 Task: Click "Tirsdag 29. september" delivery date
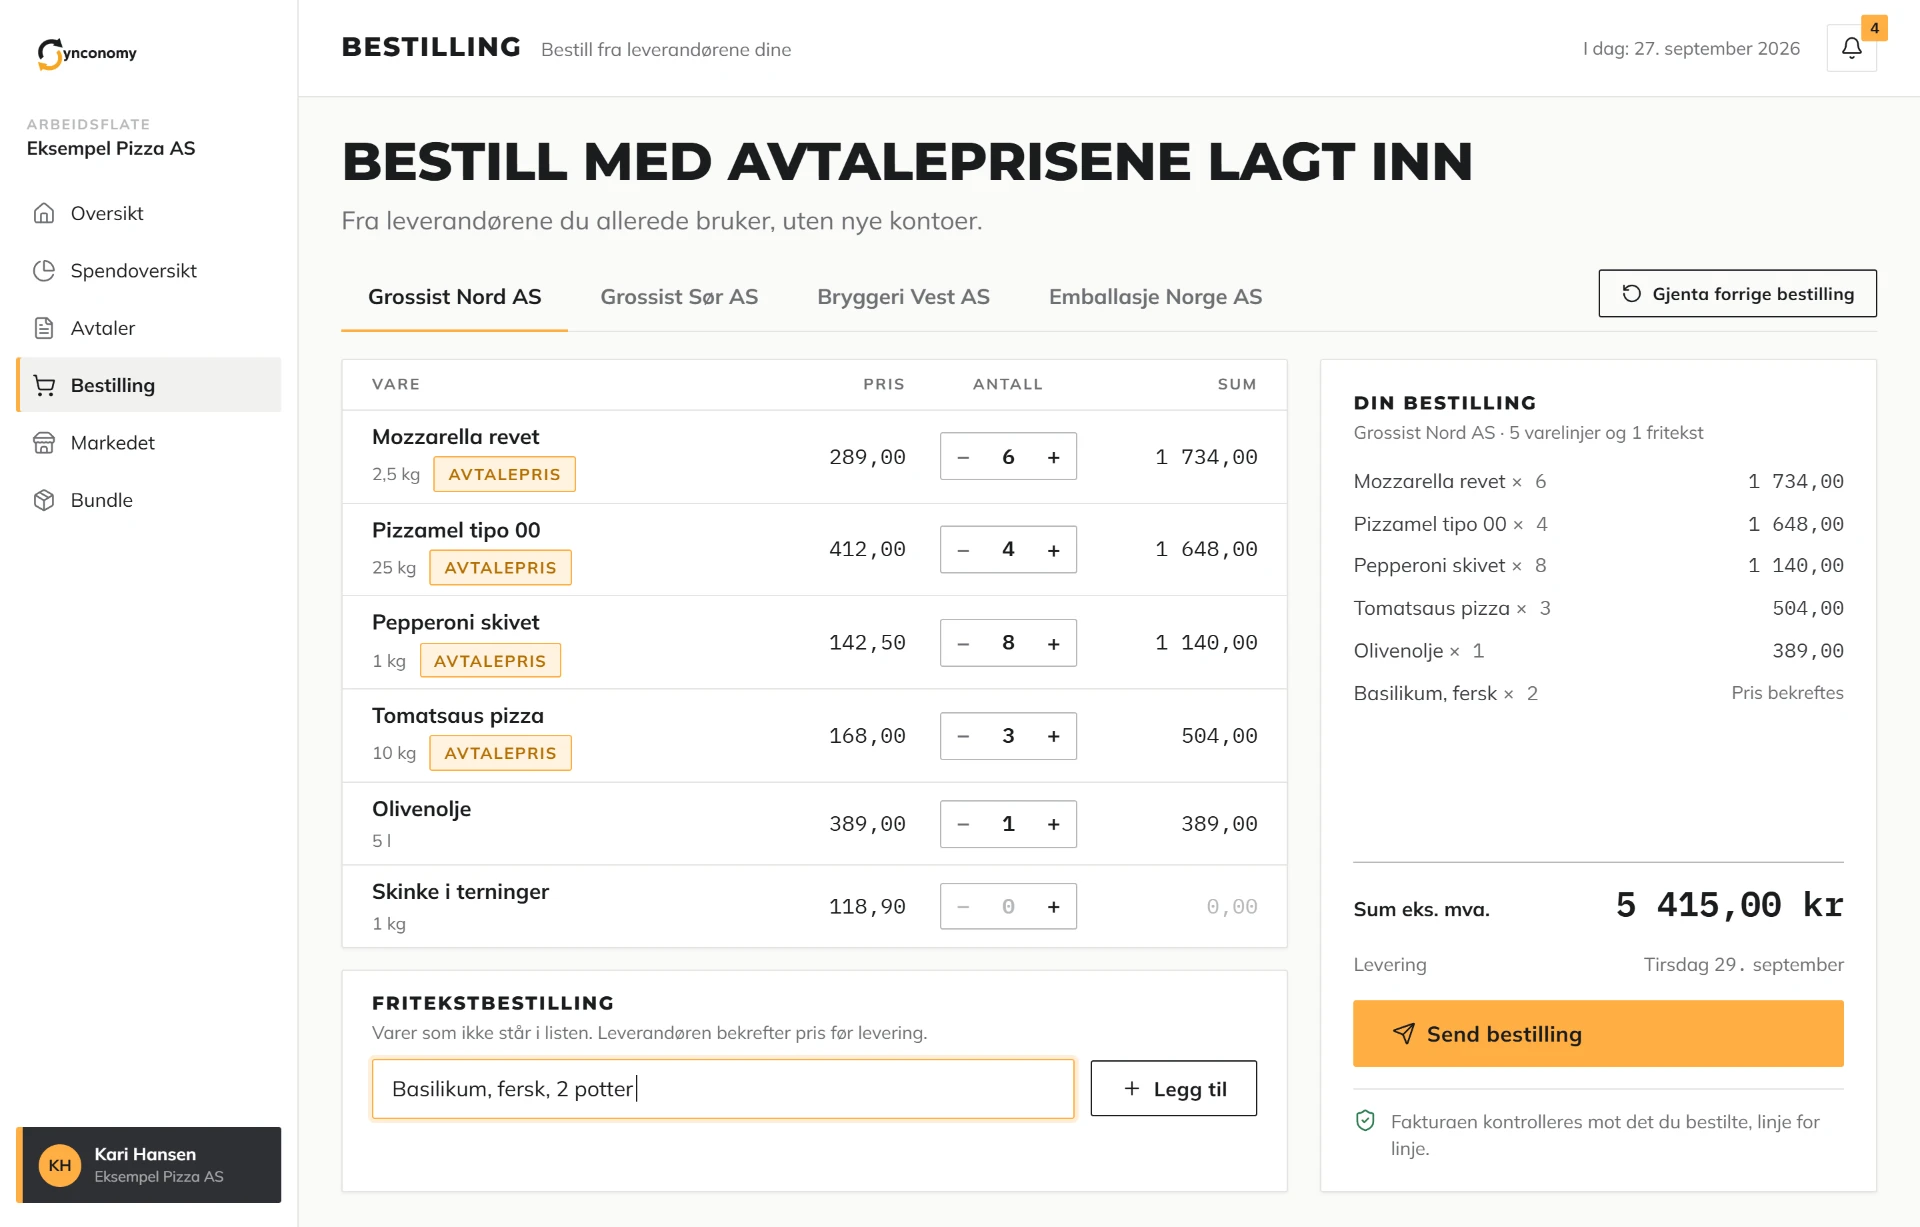[x=1743, y=964]
